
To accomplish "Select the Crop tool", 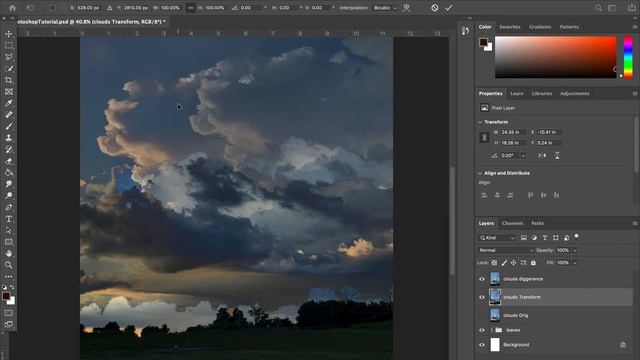I will [x=9, y=80].
